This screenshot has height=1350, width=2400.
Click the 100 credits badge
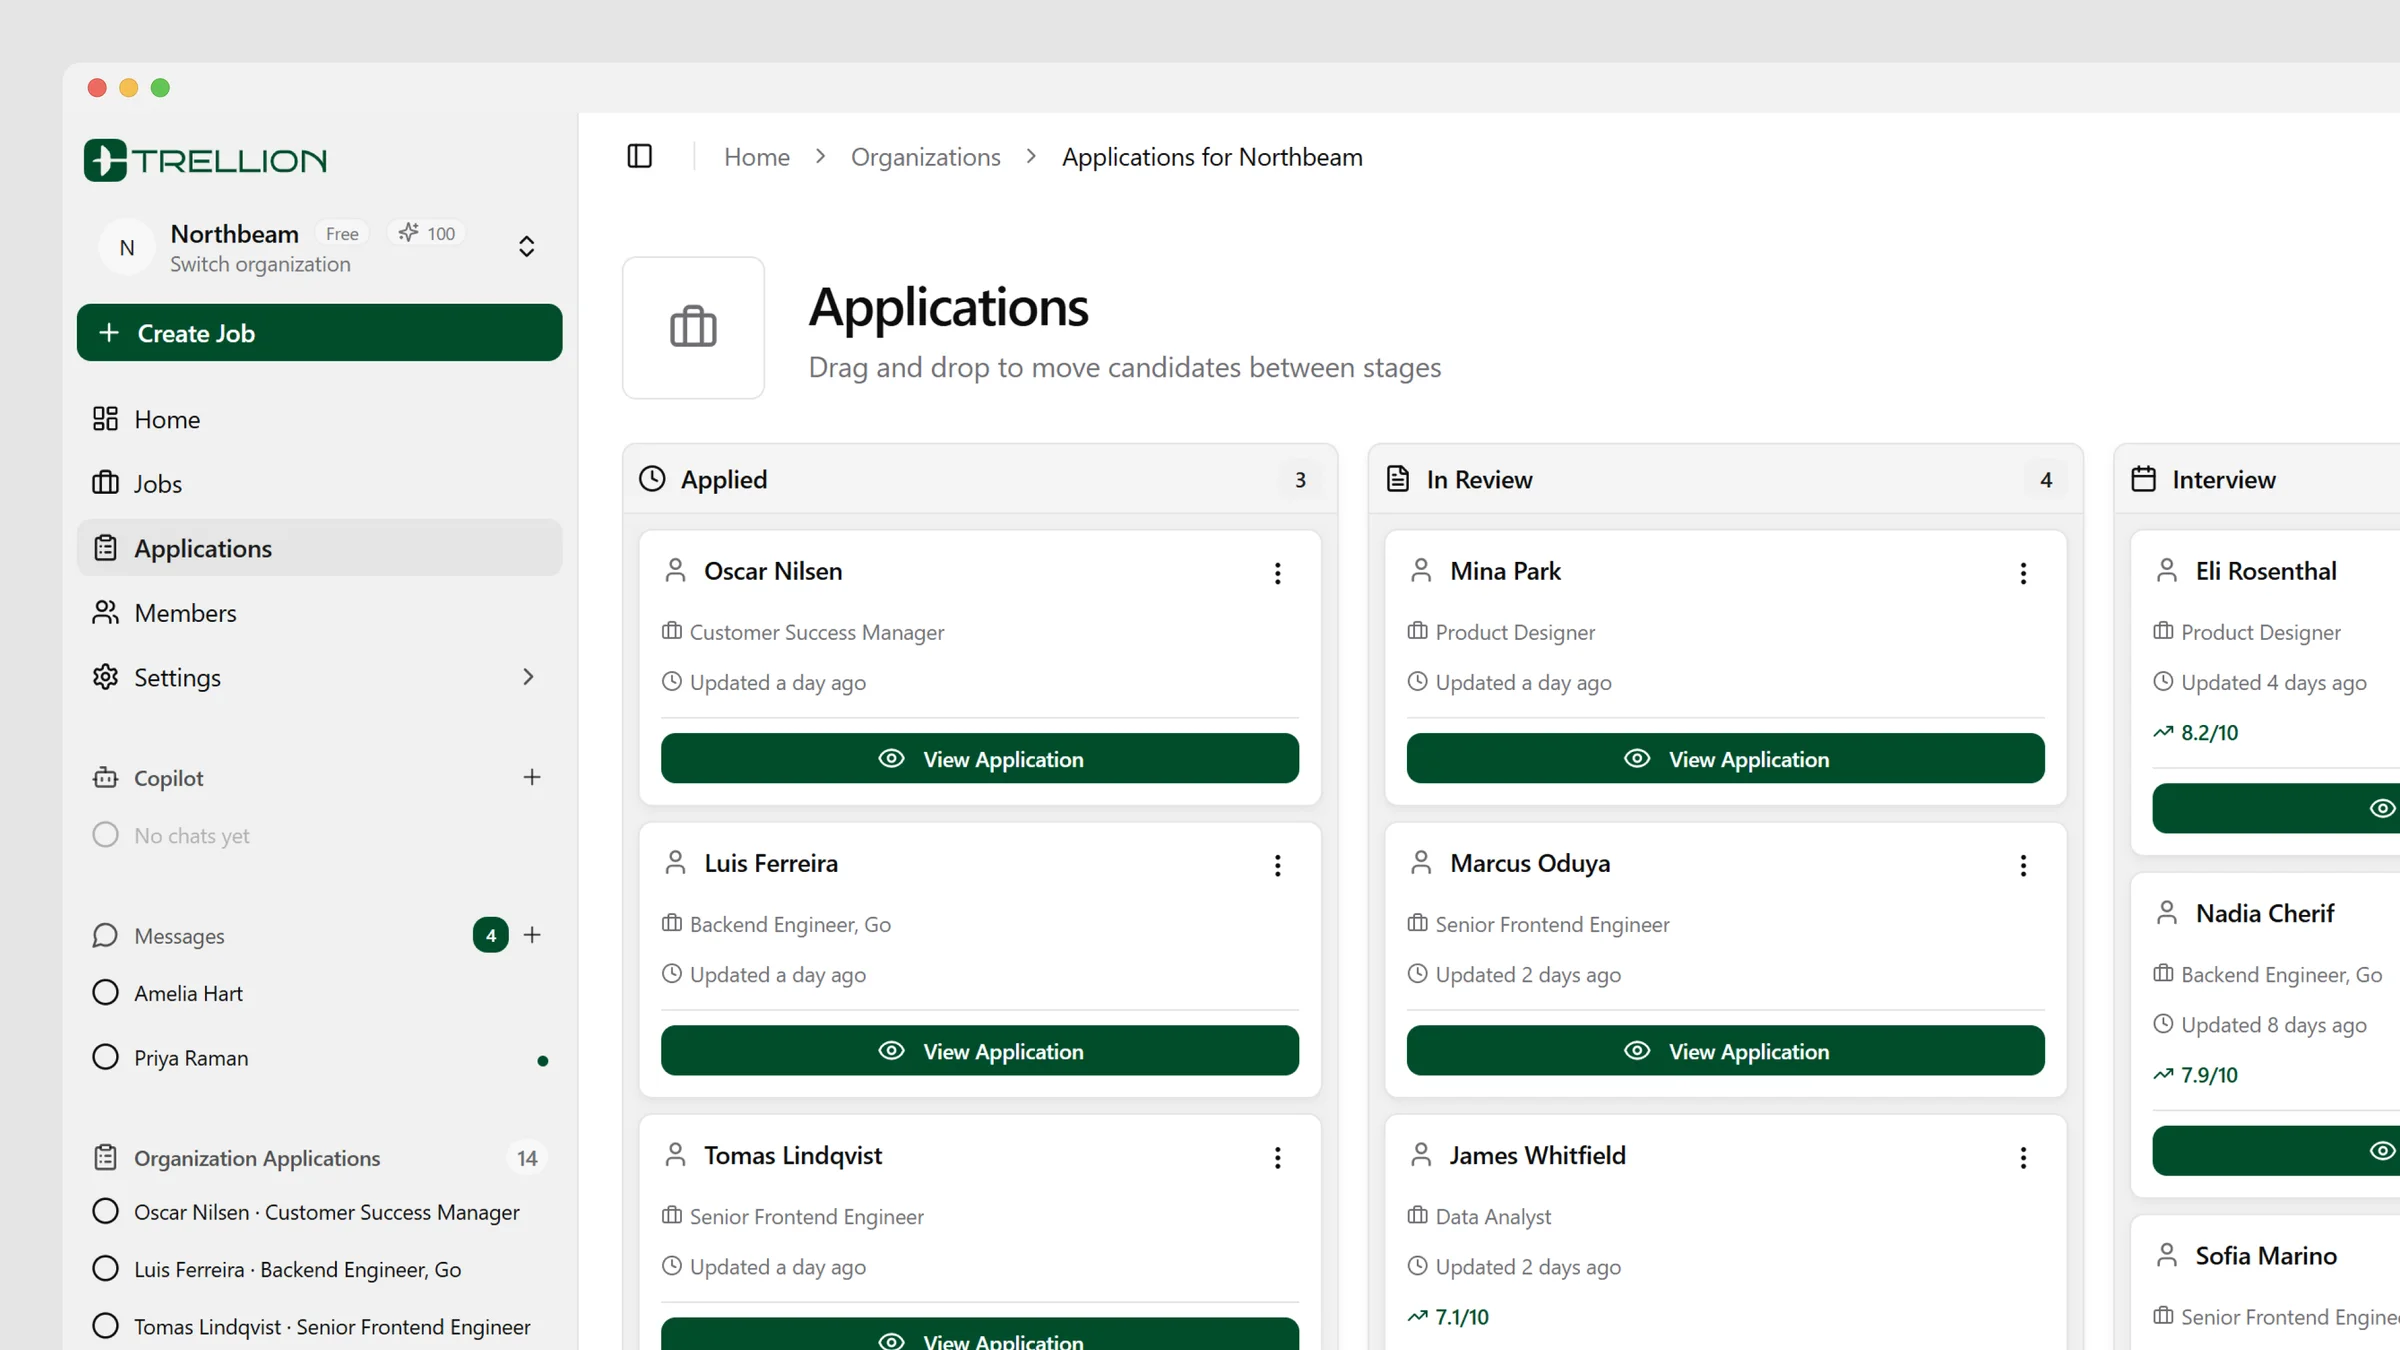(x=427, y=233)
